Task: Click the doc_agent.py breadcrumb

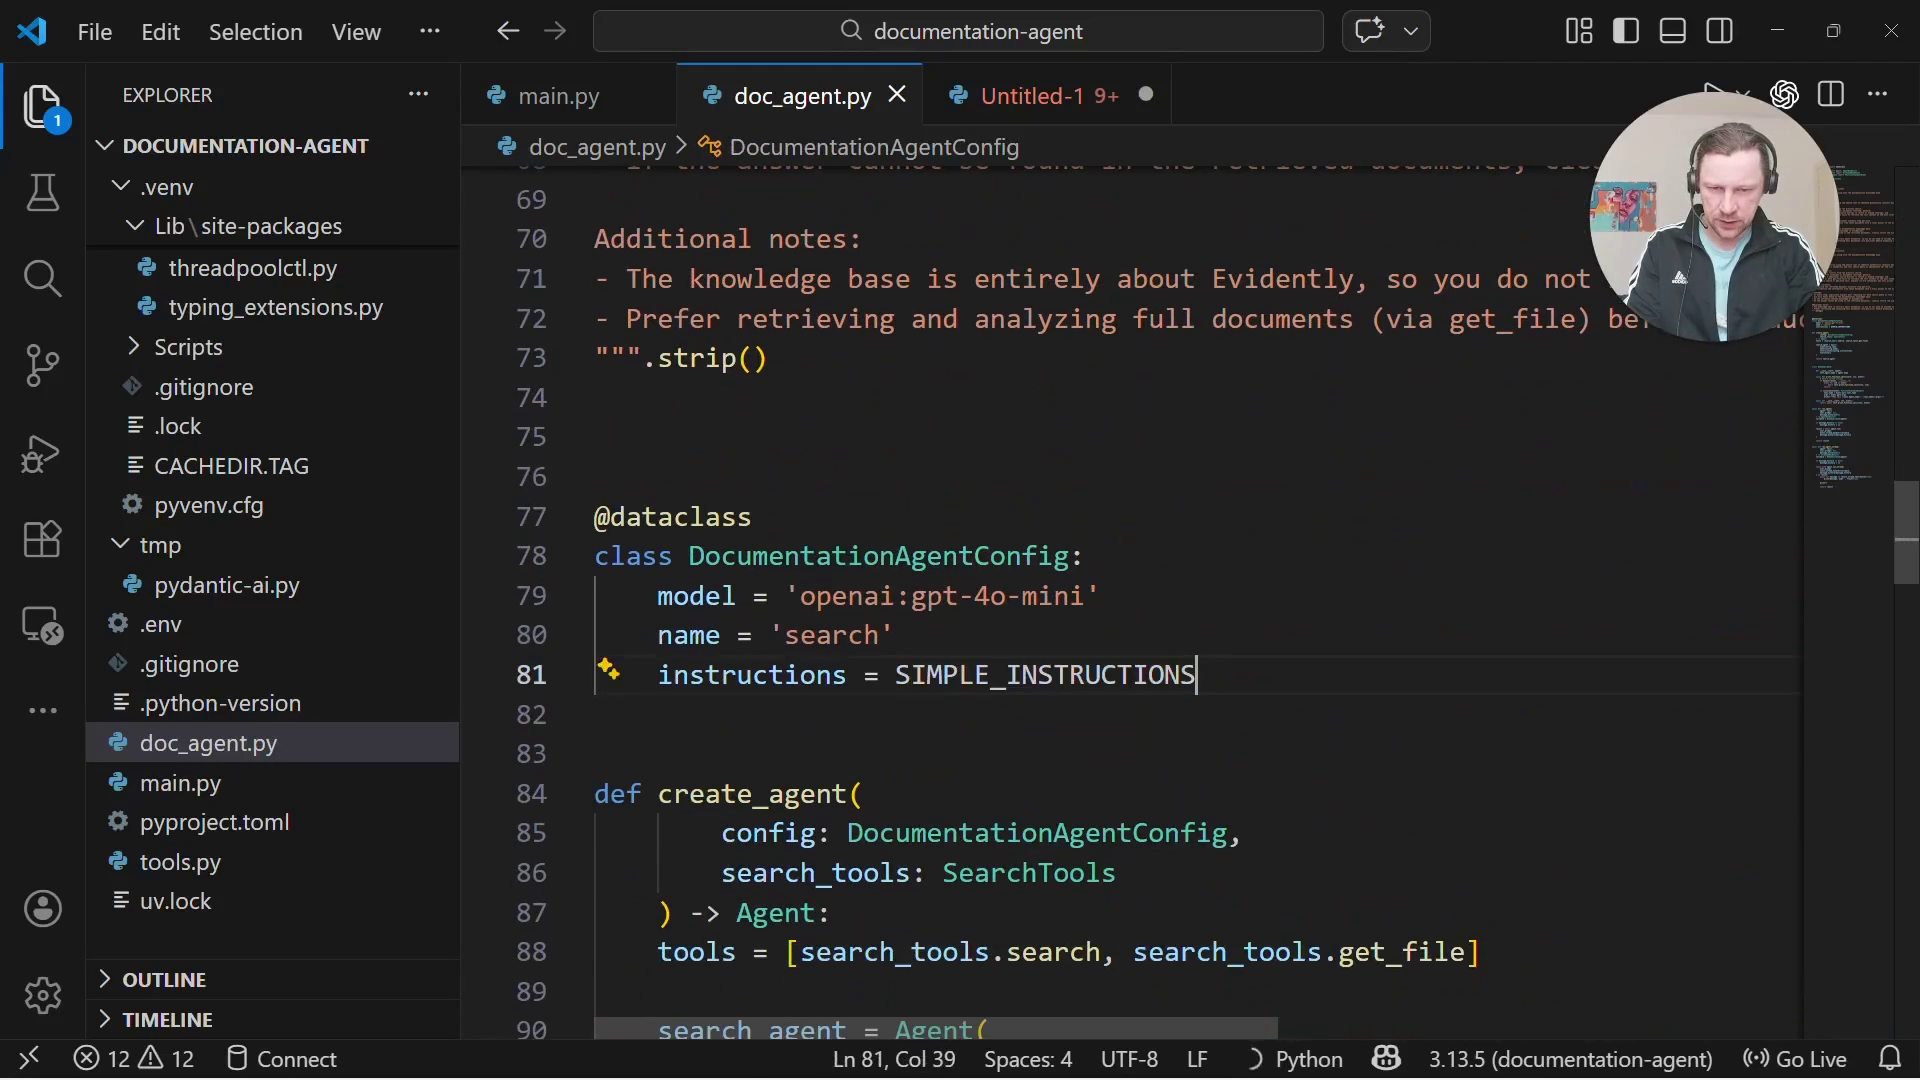Action: (597, 147)
